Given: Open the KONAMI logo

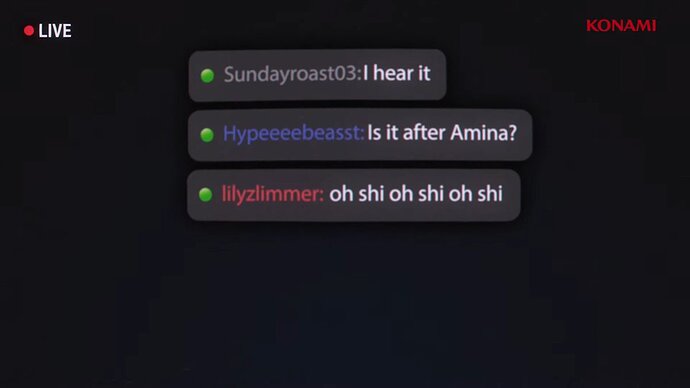Looking at the screenshot, I should pyautogui.click(x=621, y=26).
